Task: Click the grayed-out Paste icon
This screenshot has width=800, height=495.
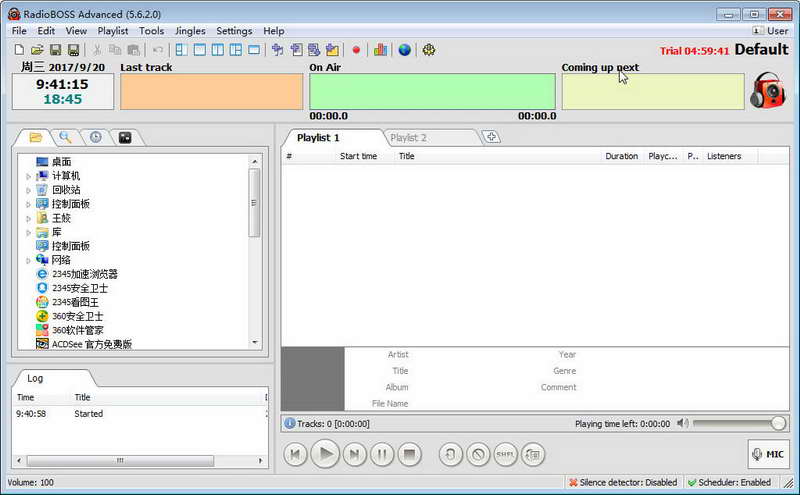Action: click(134, 50)
